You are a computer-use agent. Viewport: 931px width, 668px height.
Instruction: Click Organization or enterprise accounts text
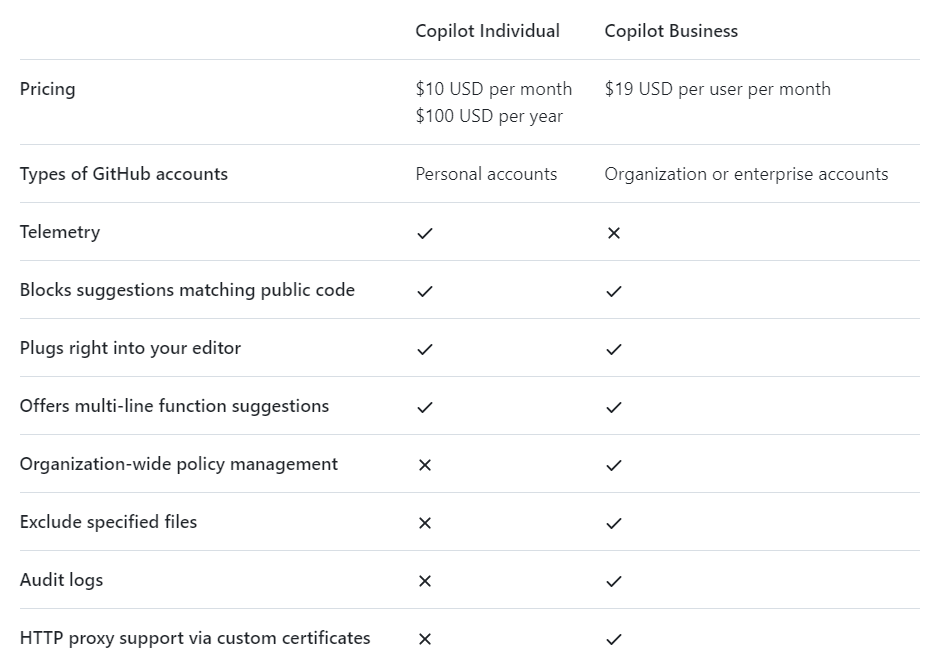tap(746, 174)
